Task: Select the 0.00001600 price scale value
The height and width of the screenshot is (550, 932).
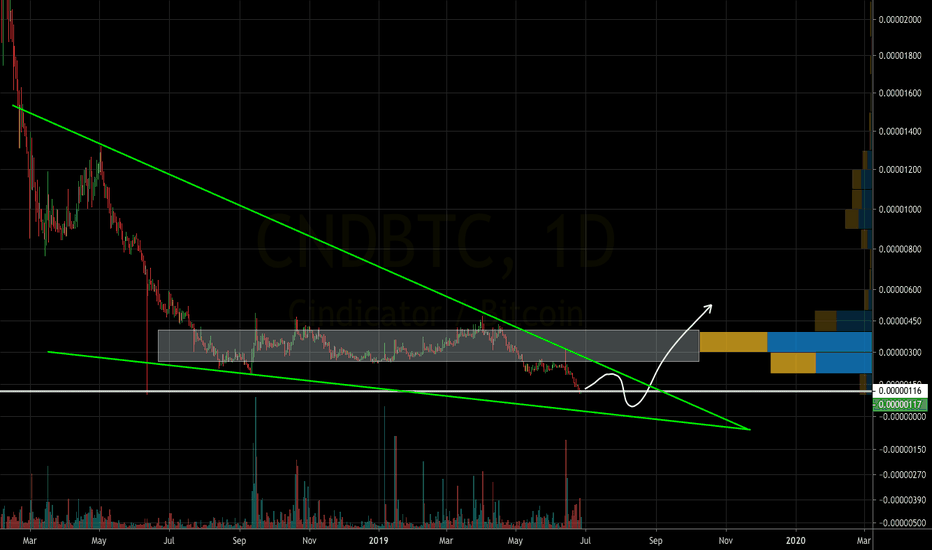Action: (900, 93)
